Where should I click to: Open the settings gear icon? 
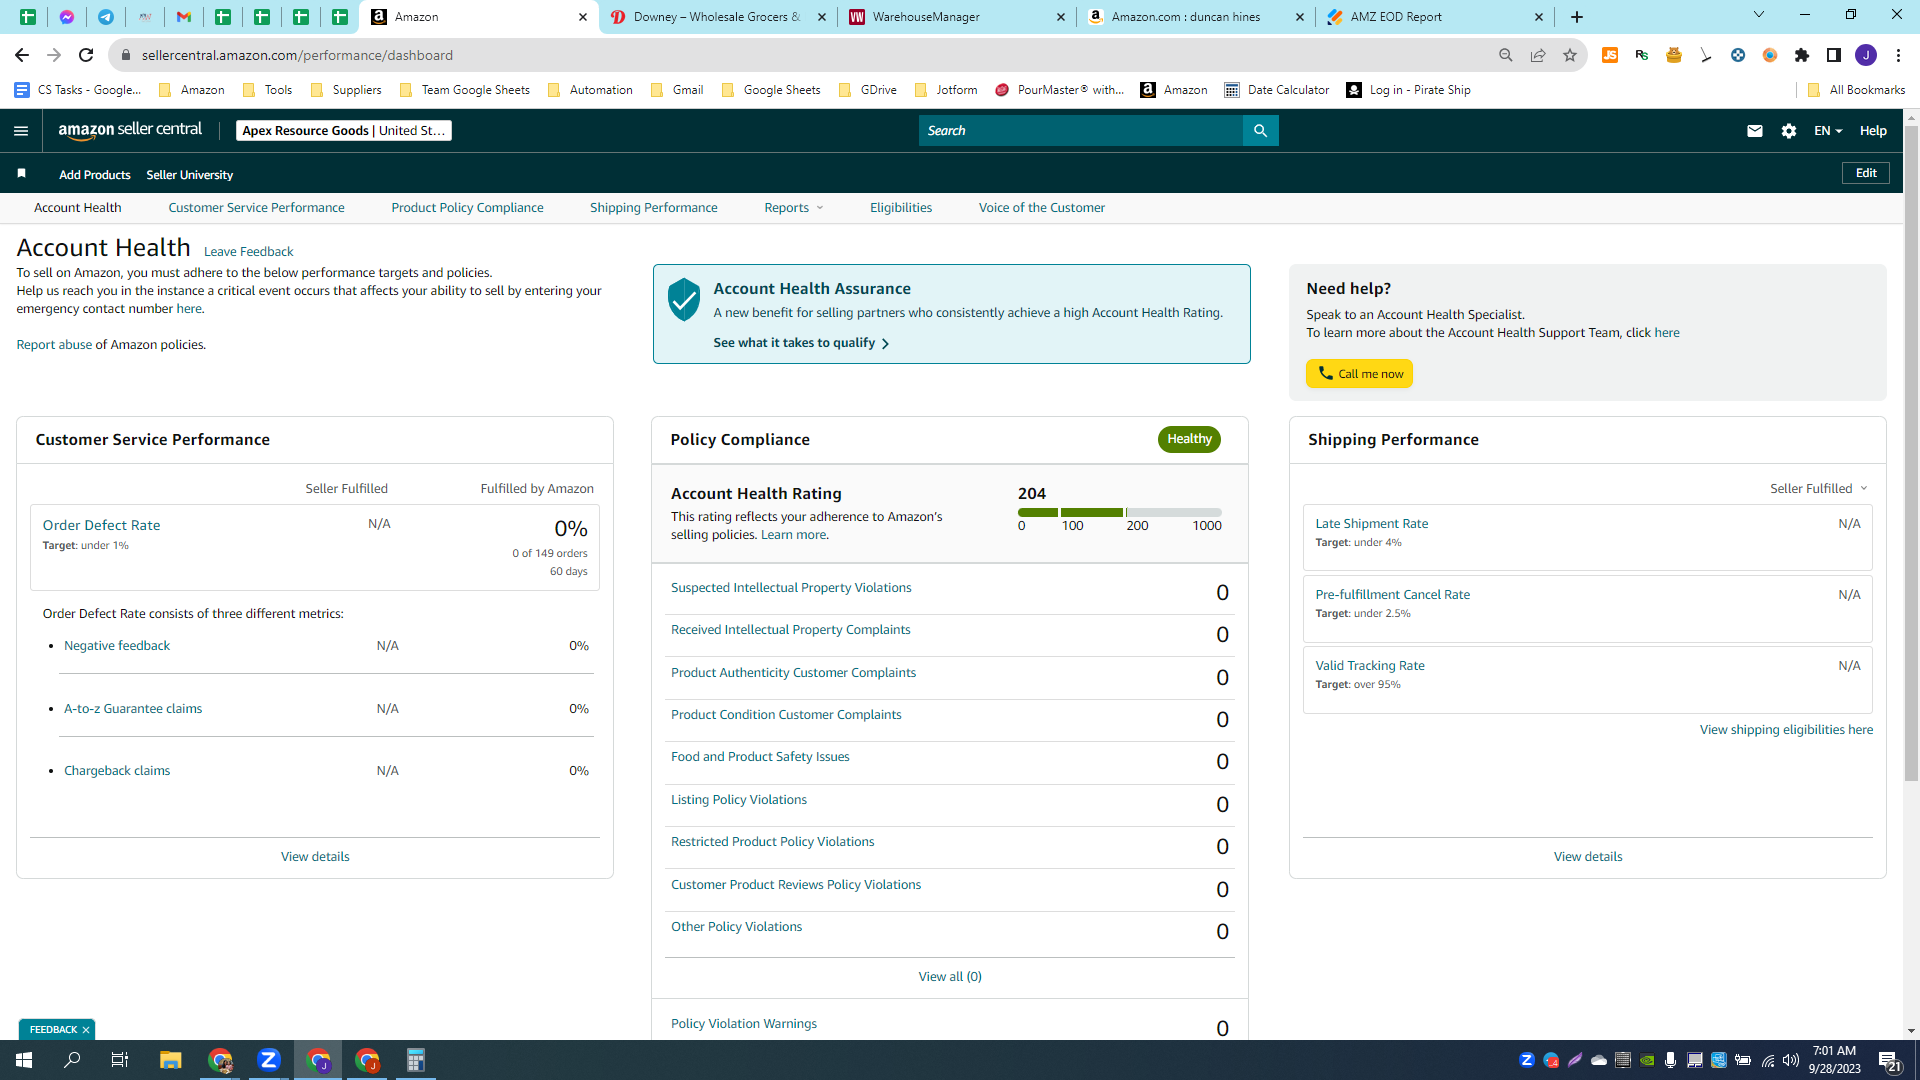[x=1789, y=131]
